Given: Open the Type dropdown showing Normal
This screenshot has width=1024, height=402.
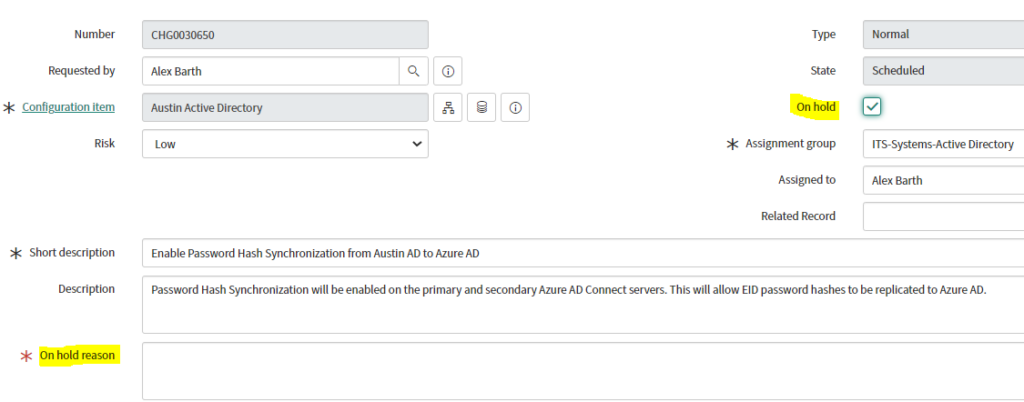Looking at the screenshot, I should [x=942, y=35].
